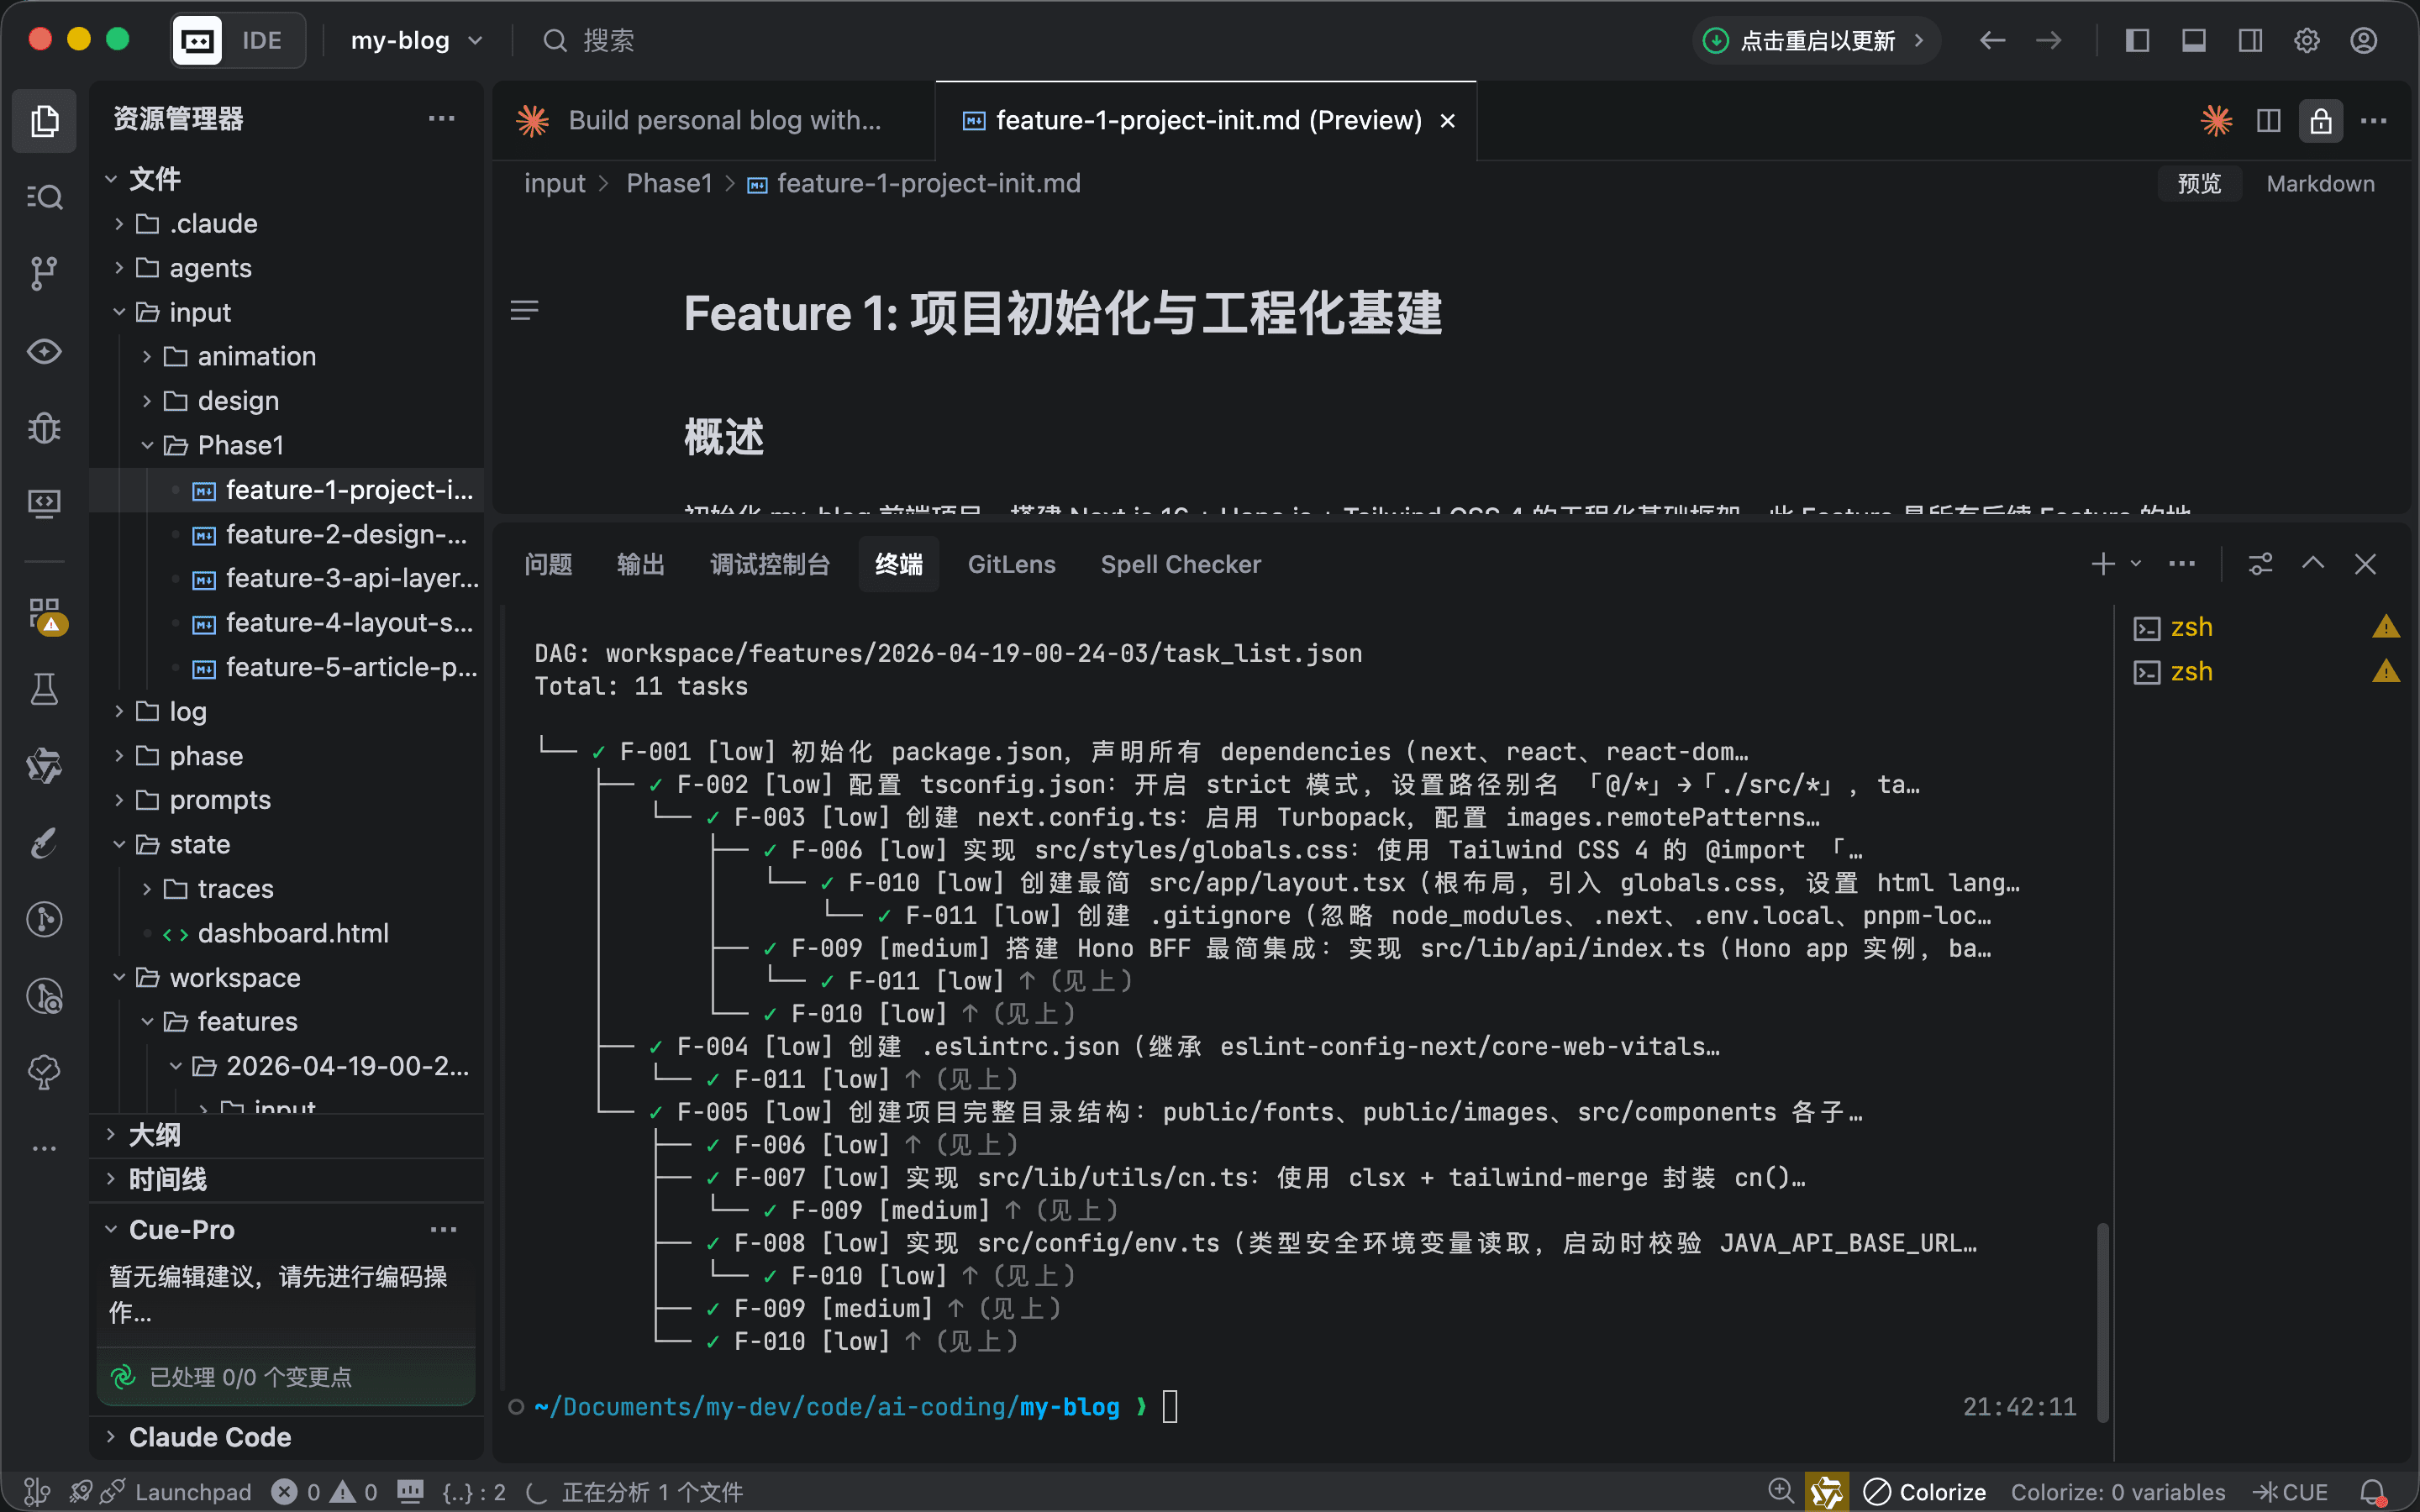Open the document outline icon in preview
This screenshot has width=2420, height=1512.
pyautogui.click(x=524, y=311)
